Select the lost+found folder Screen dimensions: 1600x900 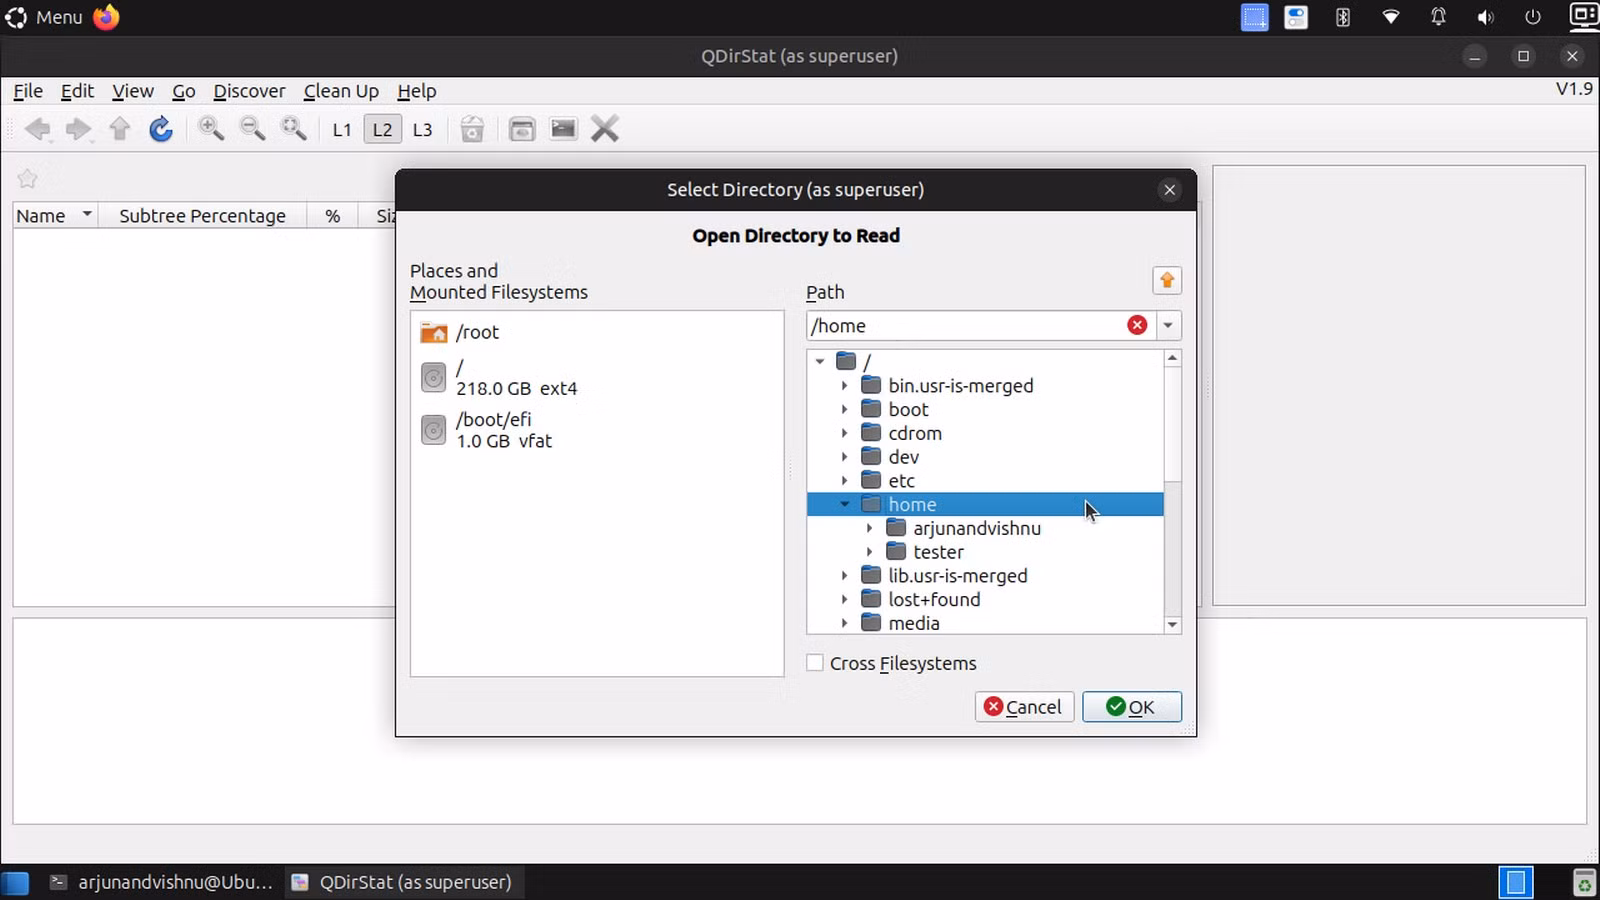point(934,599)
